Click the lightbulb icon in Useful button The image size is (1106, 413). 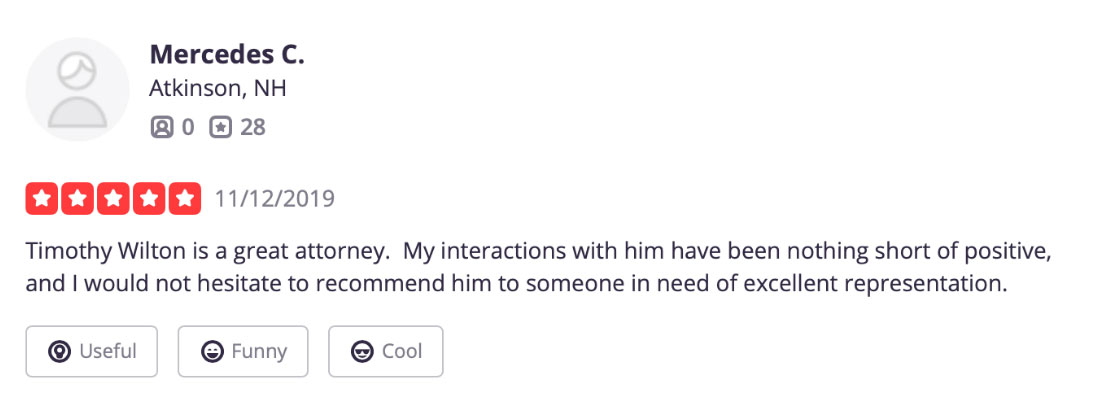59,351
